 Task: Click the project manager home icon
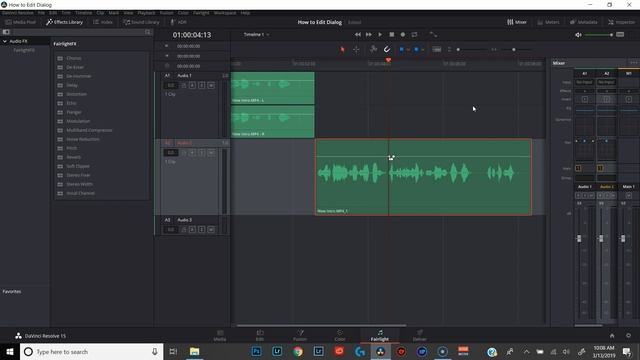click(x=612, y=336)
